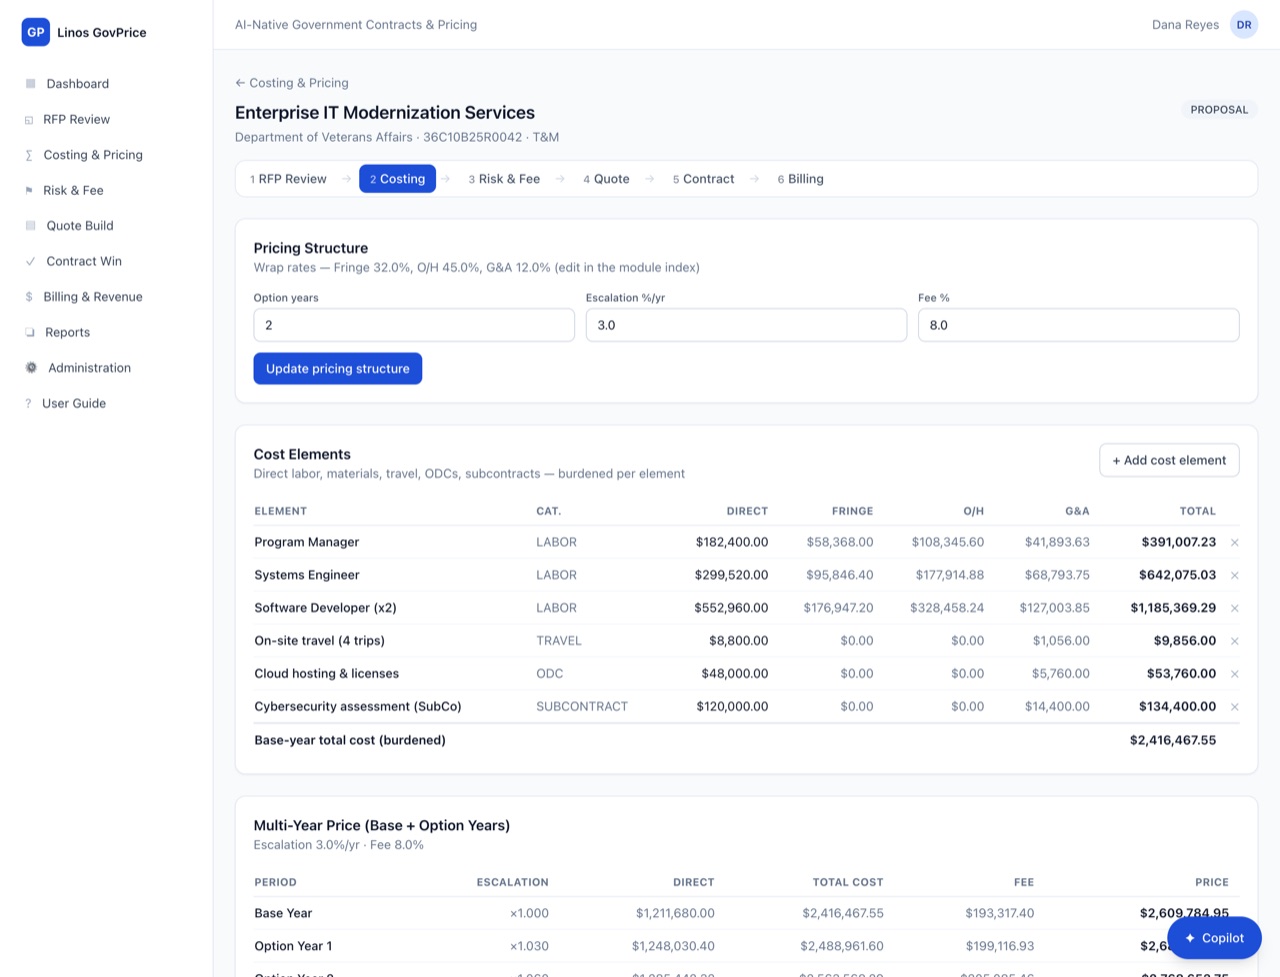The height and width of the screenshot is (977, 1280).
Task: Remove the On-site travel cost element
Action: click(x=1234, y=641)
